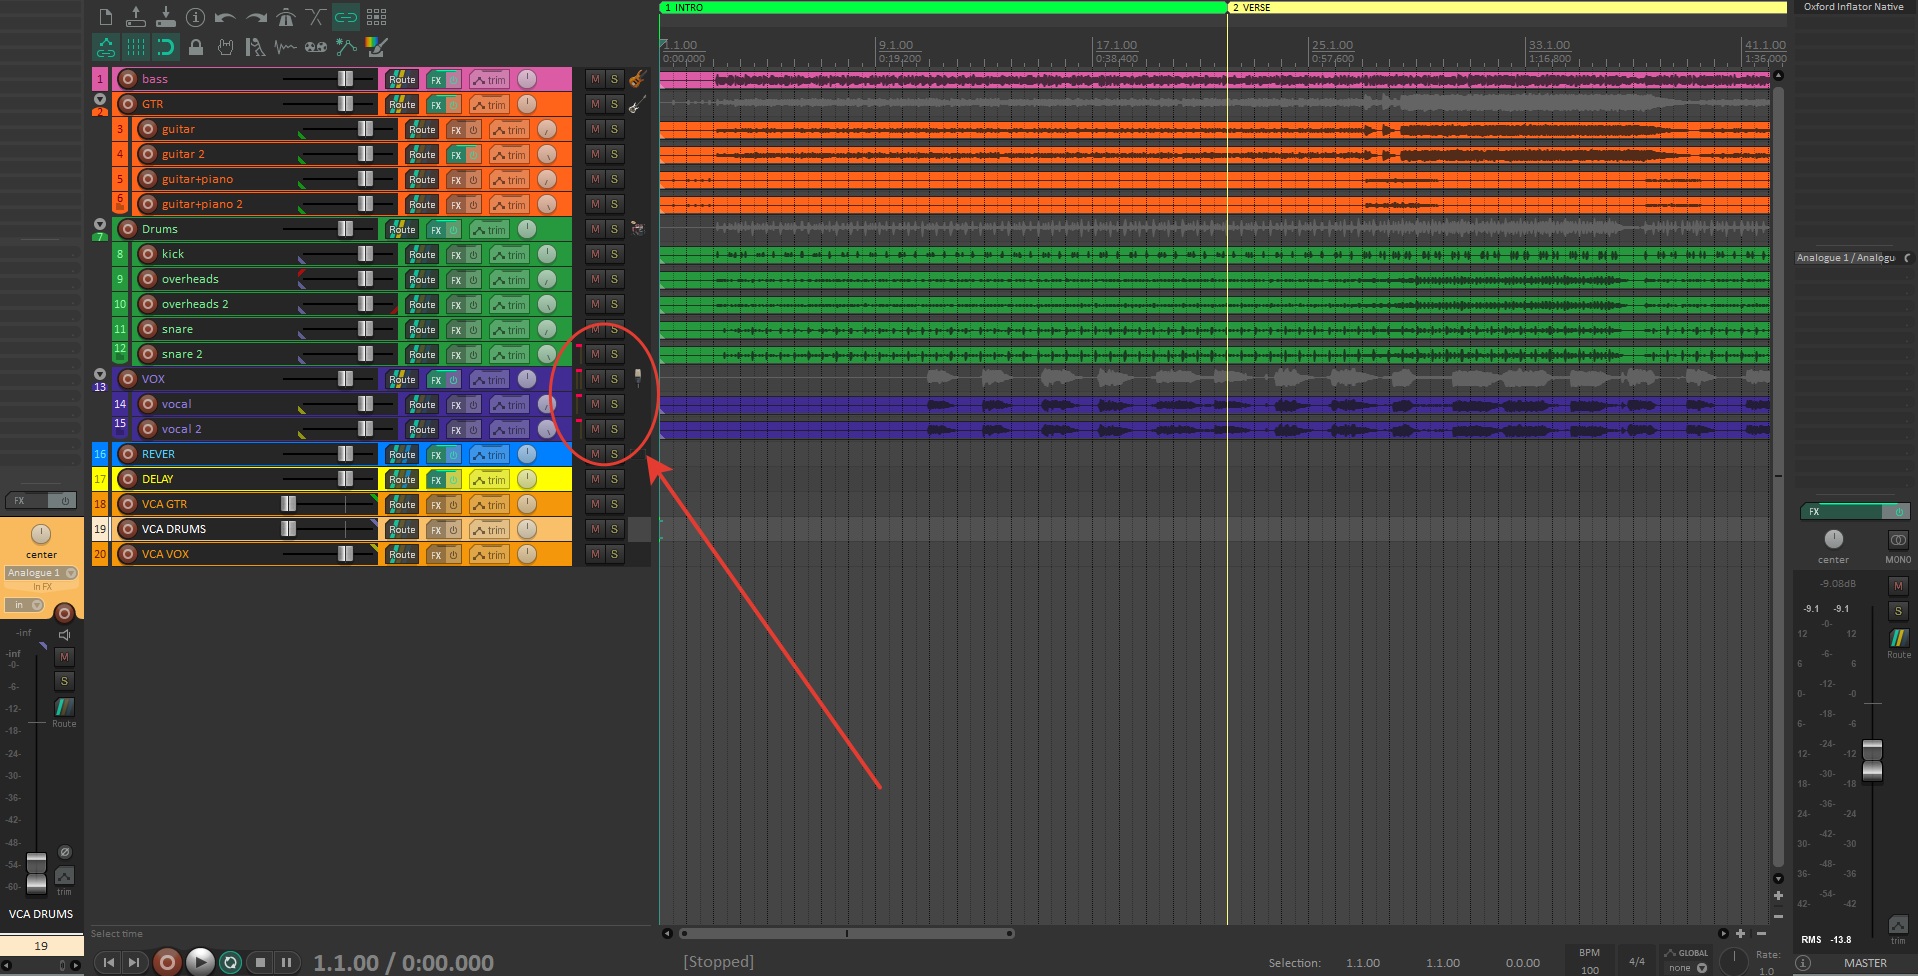The width and height of the screenshot is (1918, 976).
Task: Click the undo arrow icon
Action: tap(226, 17)
